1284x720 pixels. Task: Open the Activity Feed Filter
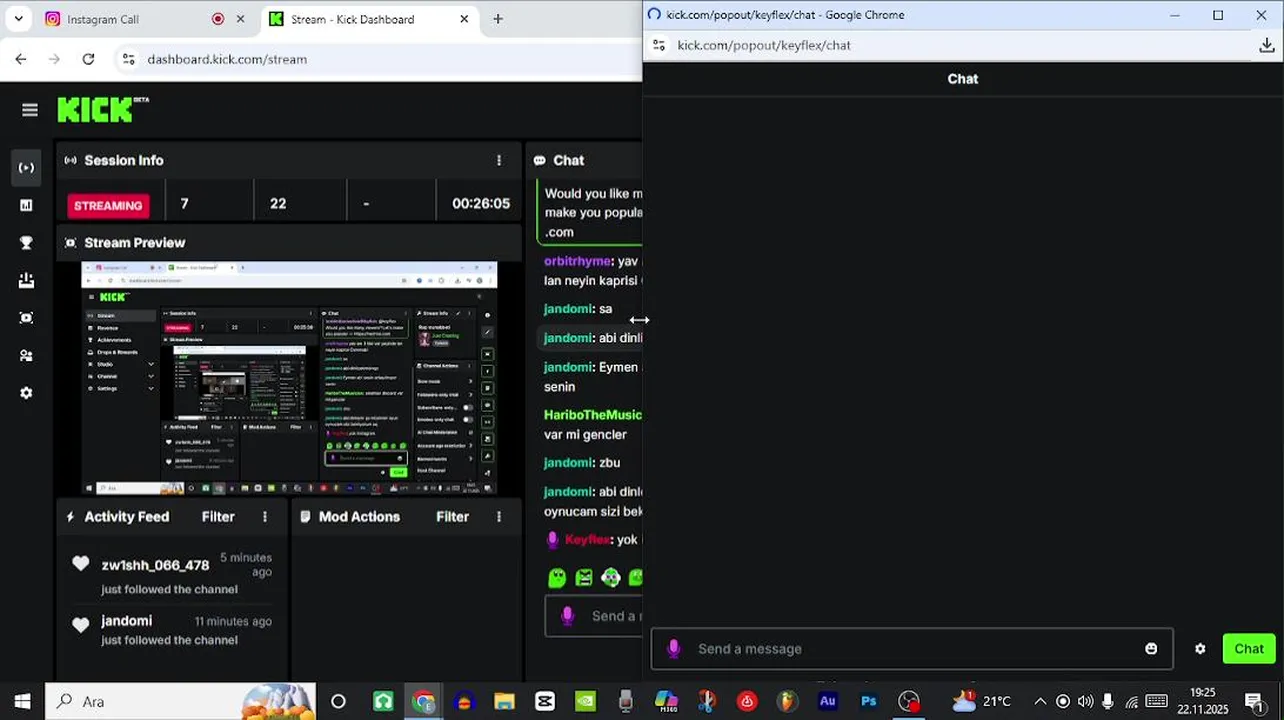click(x=218, y=517)
